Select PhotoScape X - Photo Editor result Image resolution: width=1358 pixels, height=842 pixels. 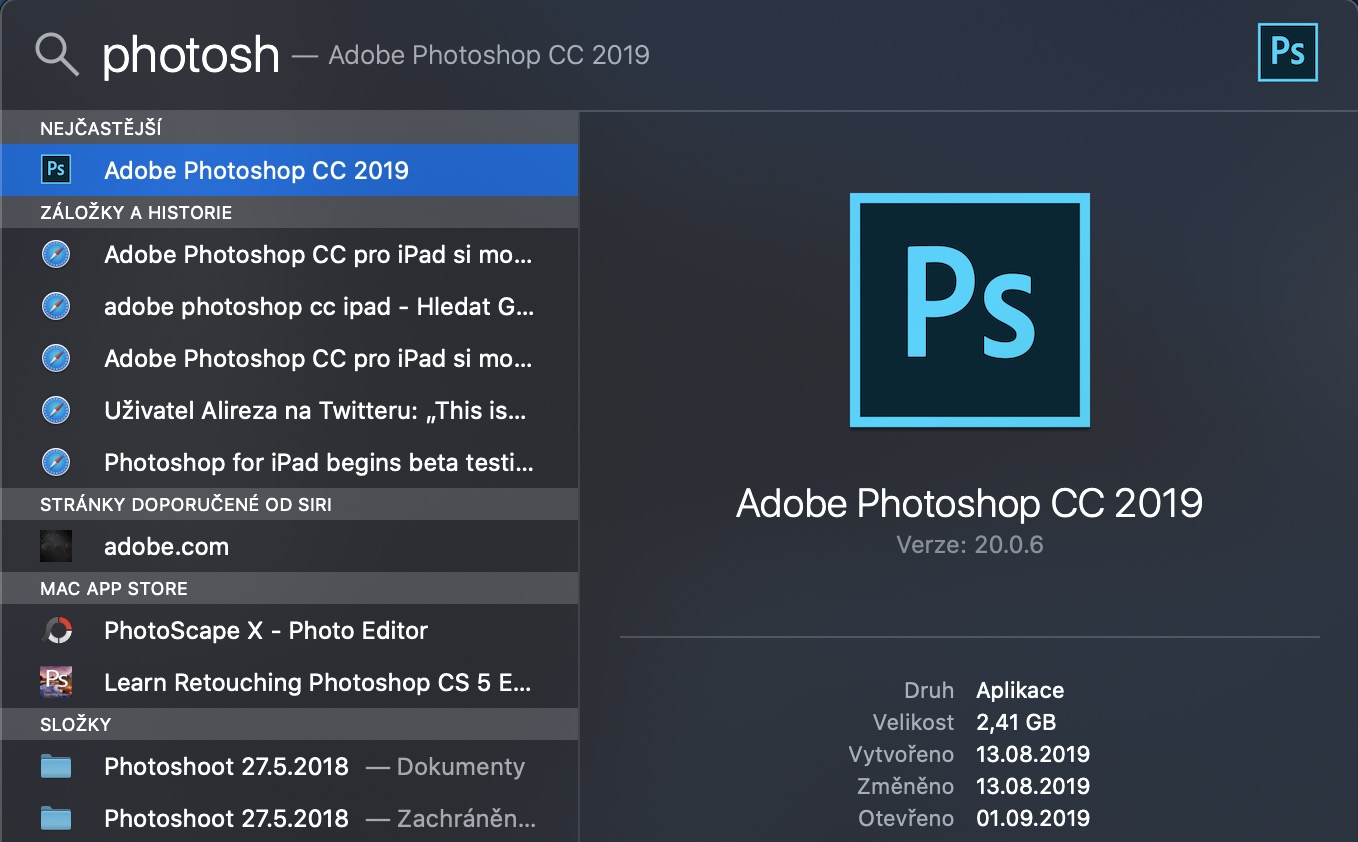[266, 631]
